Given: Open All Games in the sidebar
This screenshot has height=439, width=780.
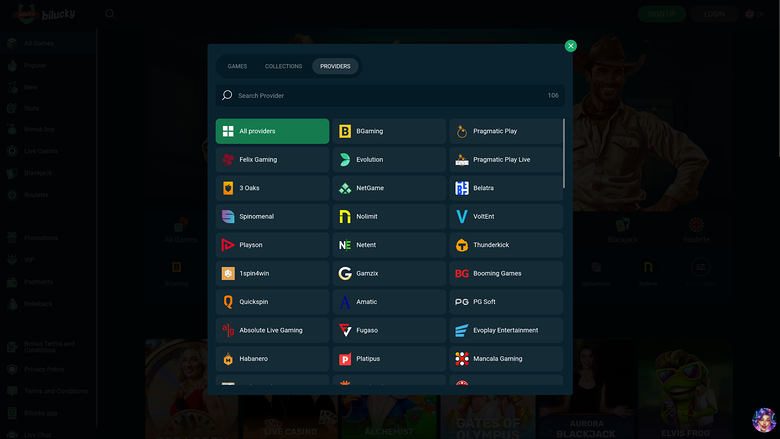Looking at the screenshot, I should coord(48,43).
